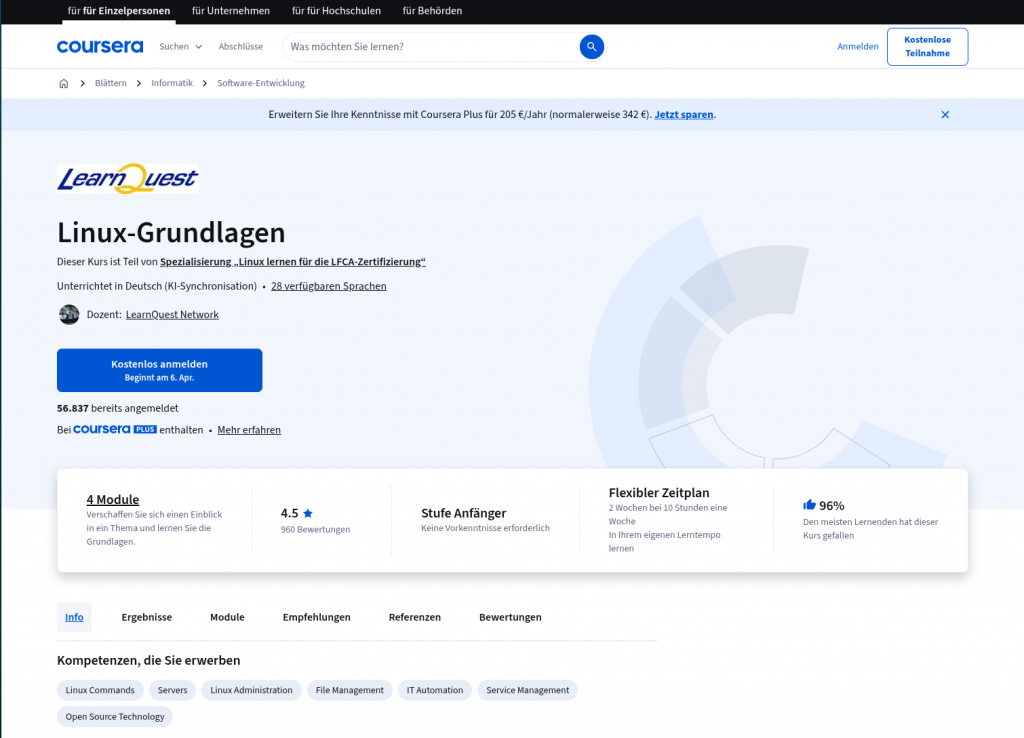
Task: Open the für Unternehmen top menu item
Action: 231,11
